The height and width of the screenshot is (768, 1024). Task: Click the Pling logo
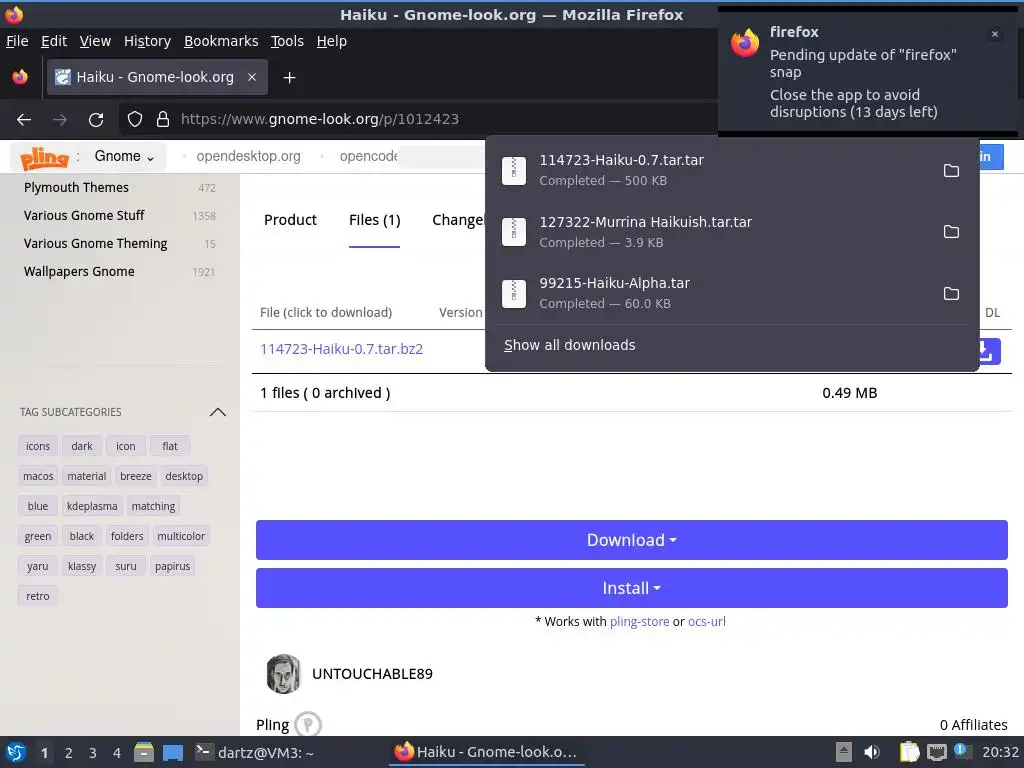(x=44, y=157)
